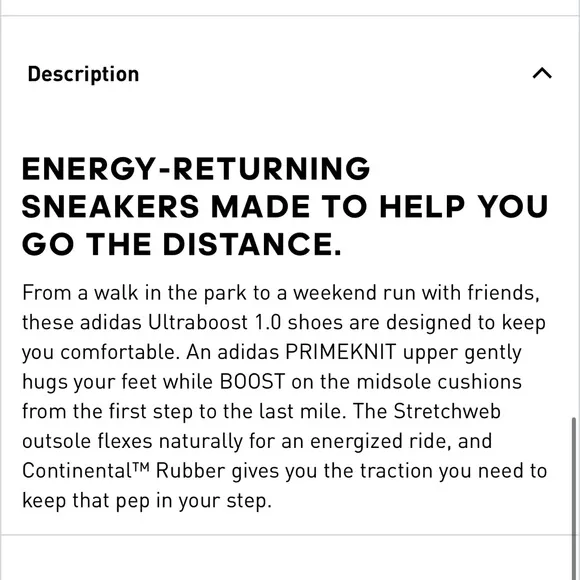The image size is (580, 580).
Task: Click the Continental™ trademark word
Action: pos(86,471)
